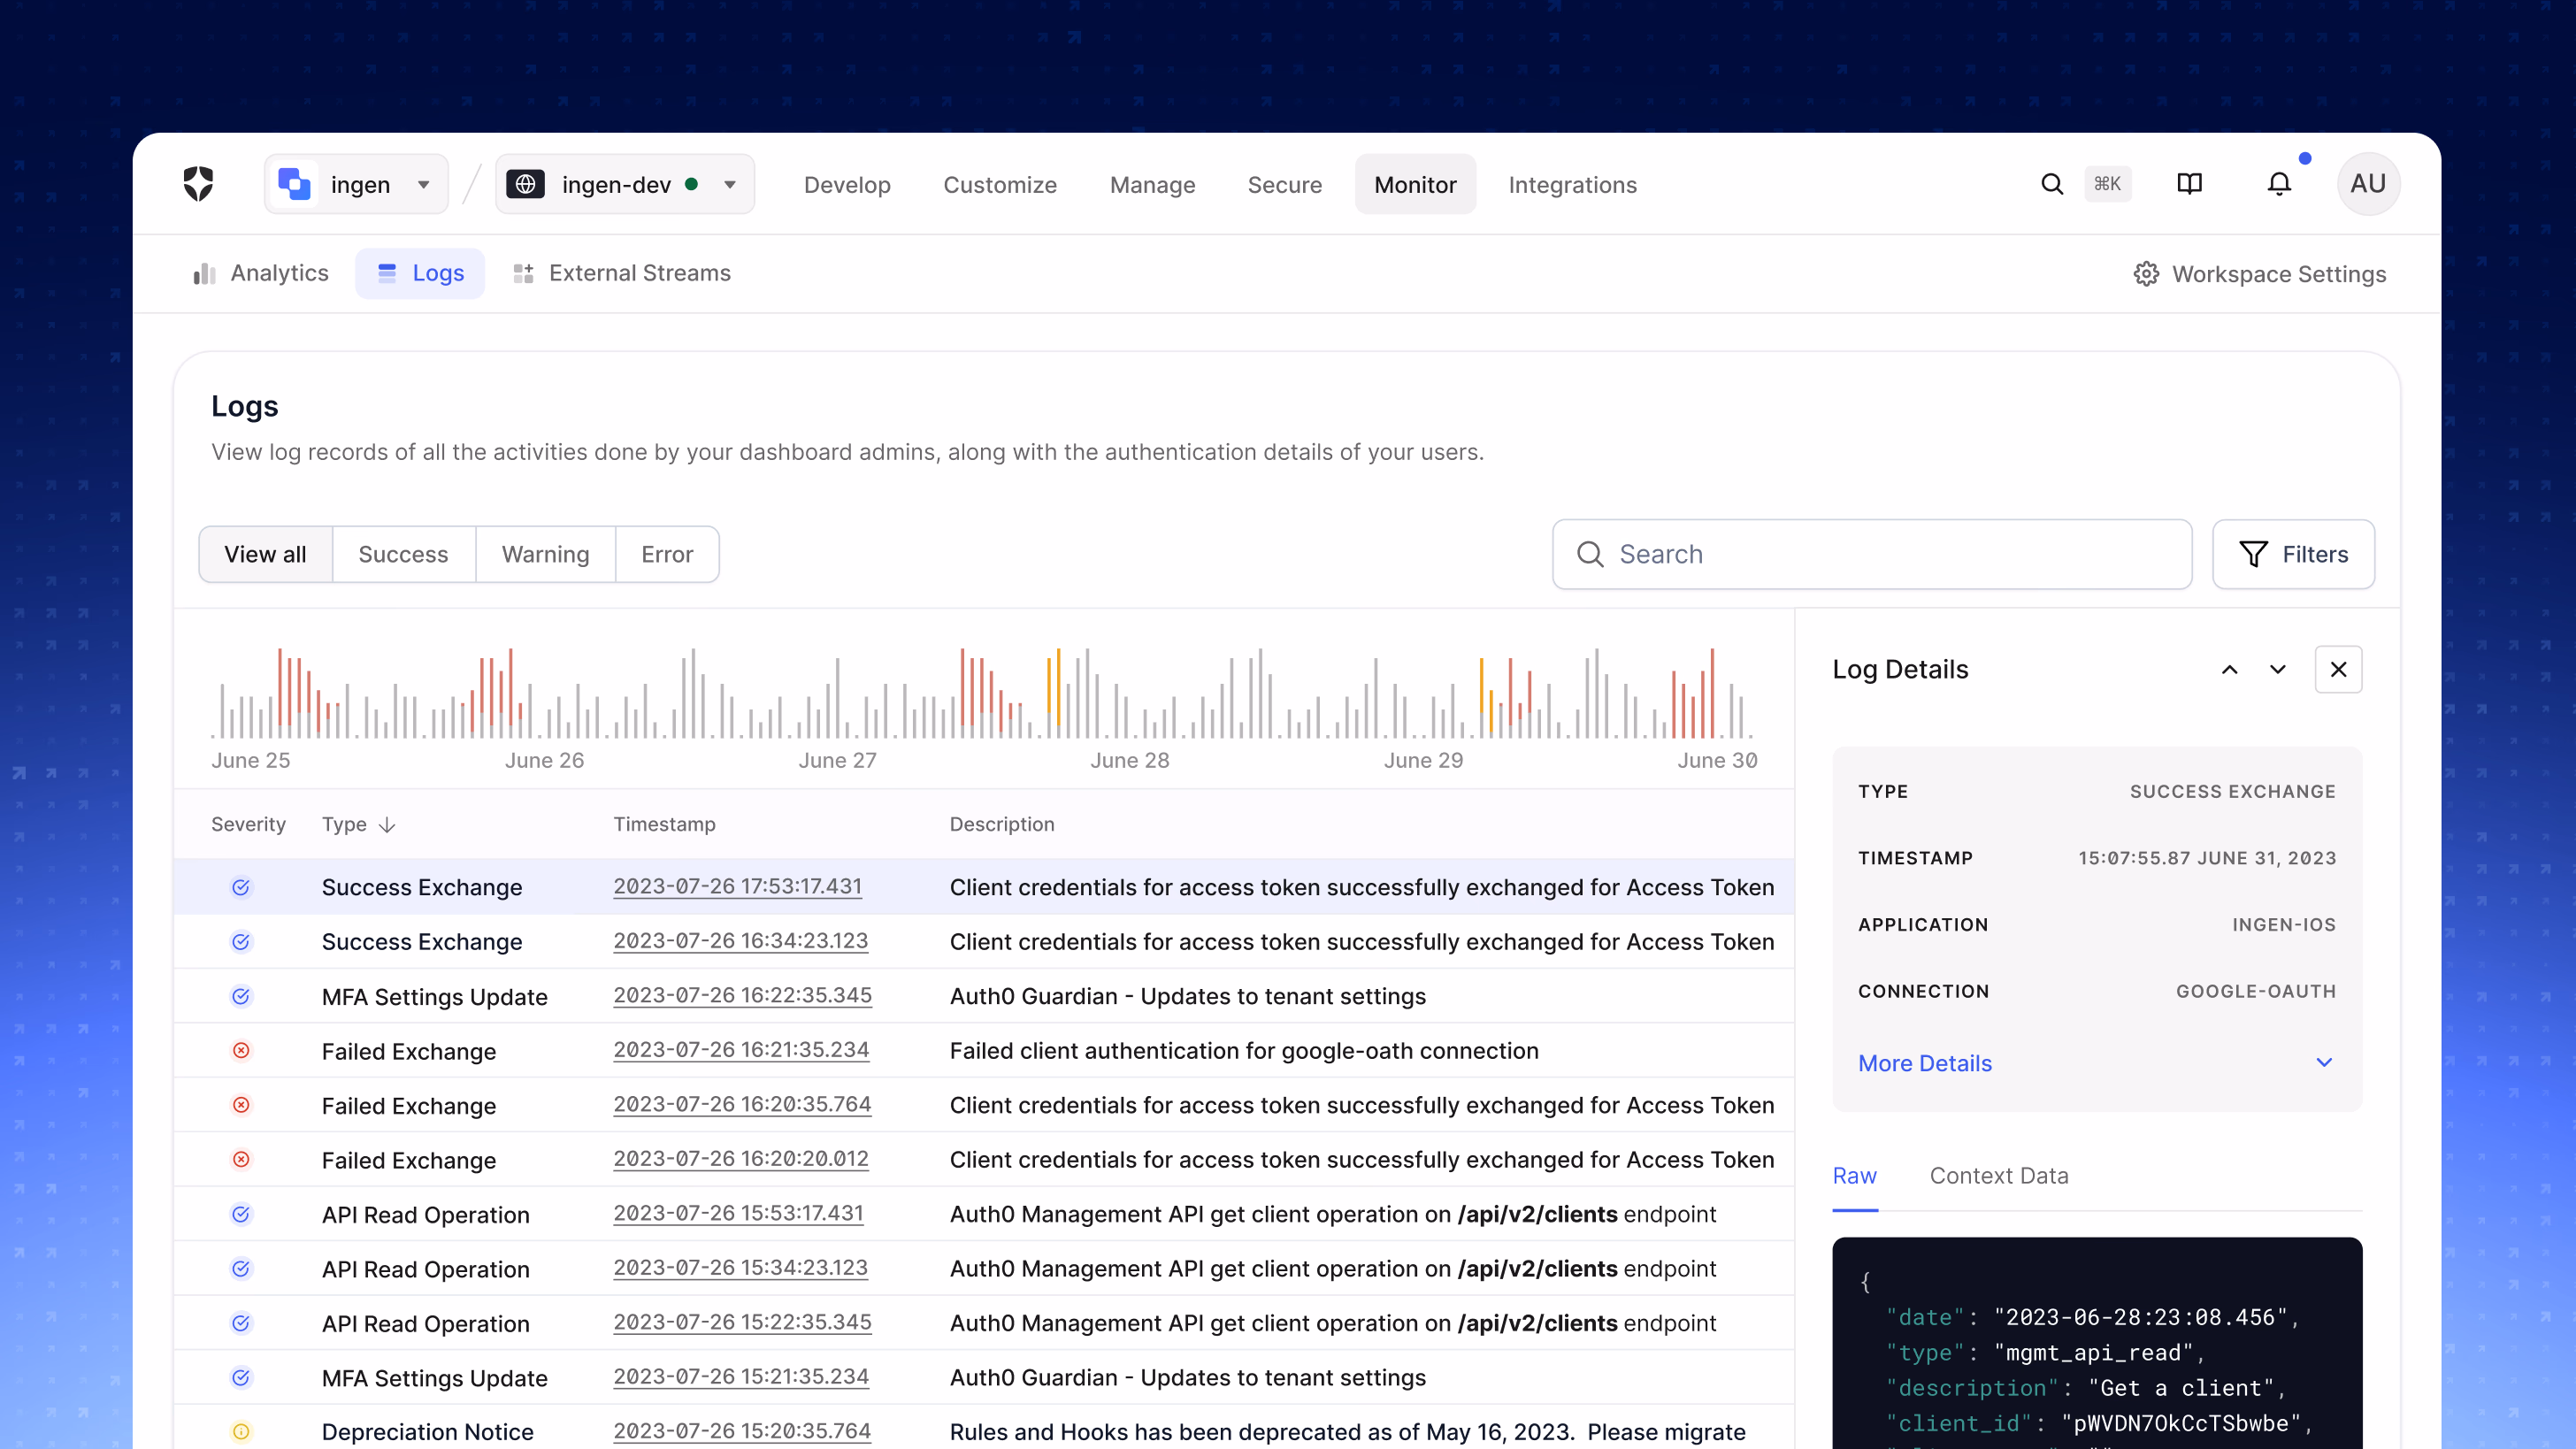Viewport: 2576px width, 1449px height.
Task: Open notifications bell
Action: [2279, 184]
